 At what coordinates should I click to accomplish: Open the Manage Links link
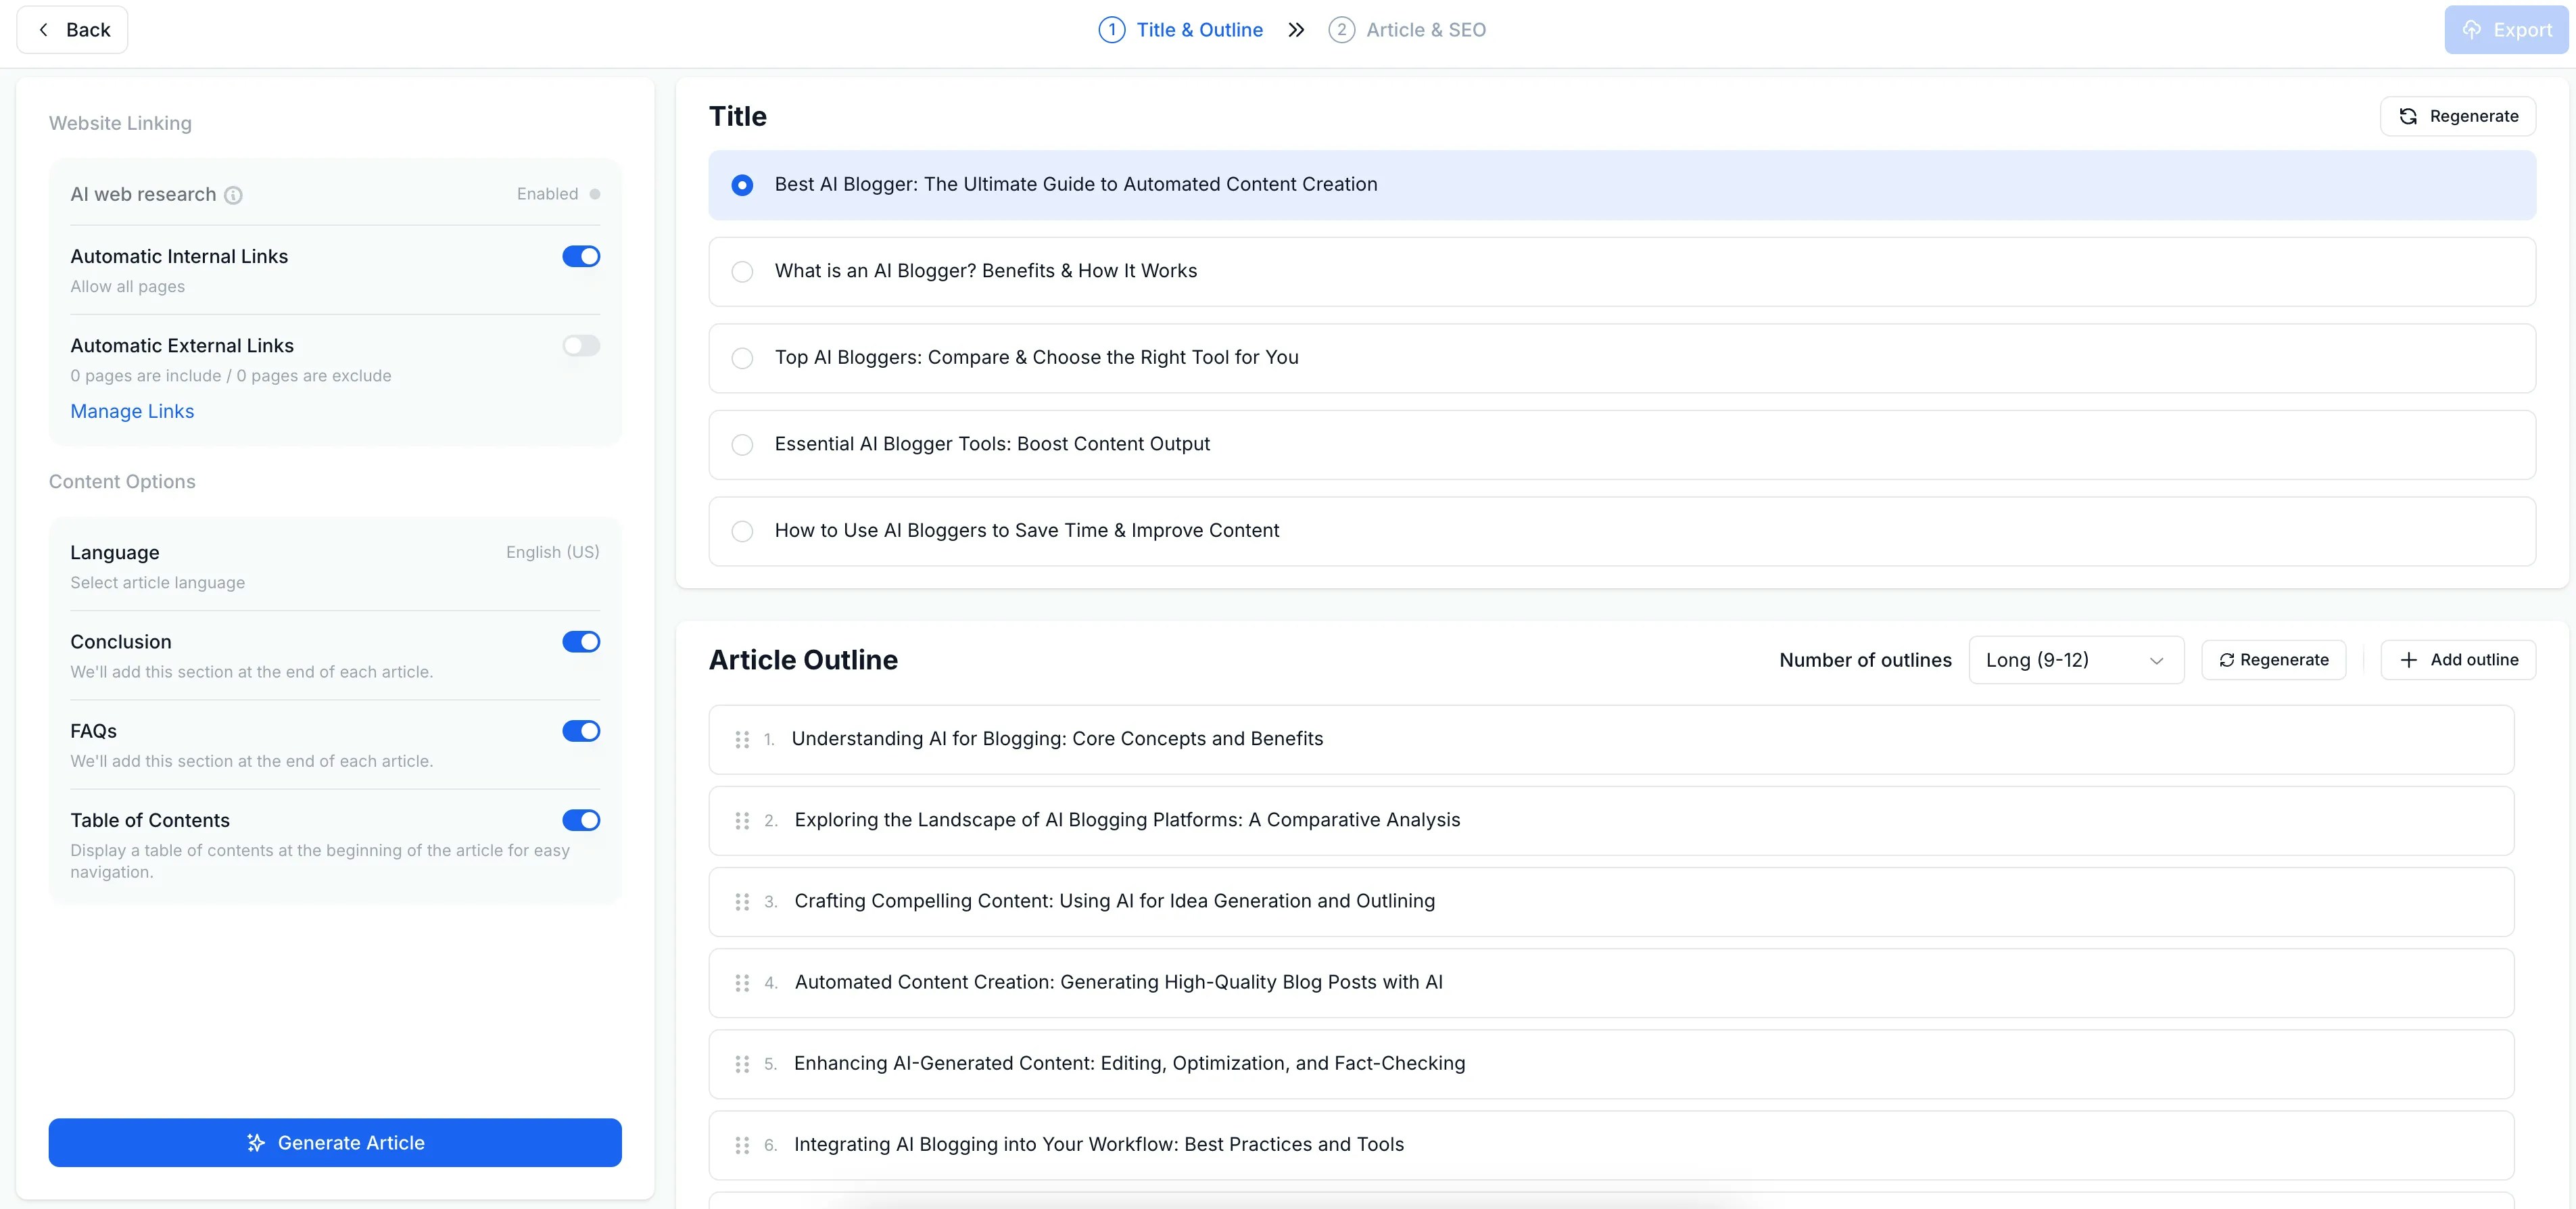(x=132, y=411)
